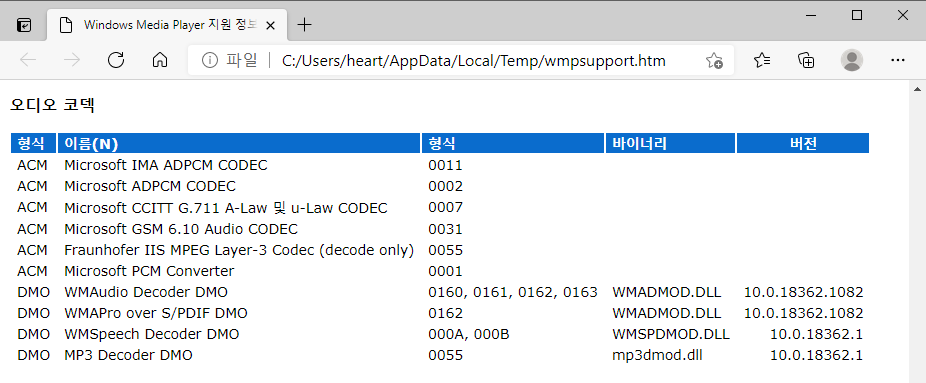The height and width of the screenshot is (383, 926).
Task: Select Microsoft ADPCM CODEC row name
Action: (x=150, y=186)
